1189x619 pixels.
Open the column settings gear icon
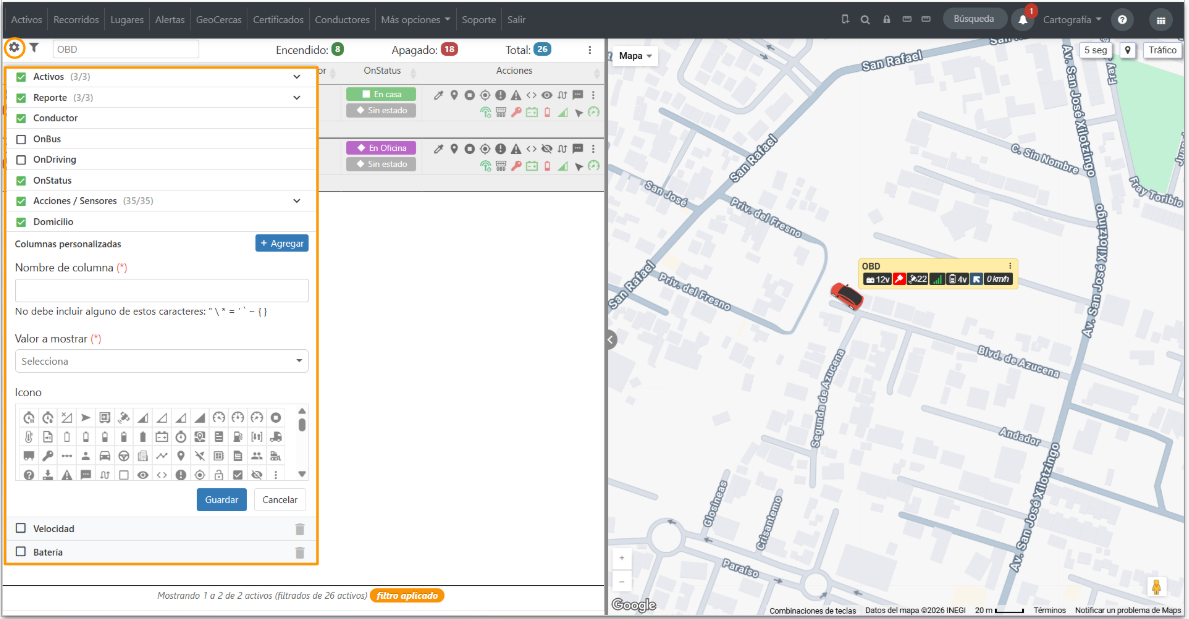pyautogui.click(x=14, y=48)
